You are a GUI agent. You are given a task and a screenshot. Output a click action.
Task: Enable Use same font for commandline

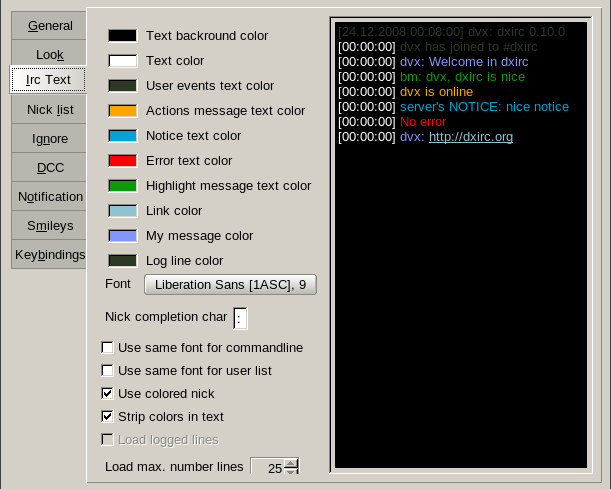107,348
